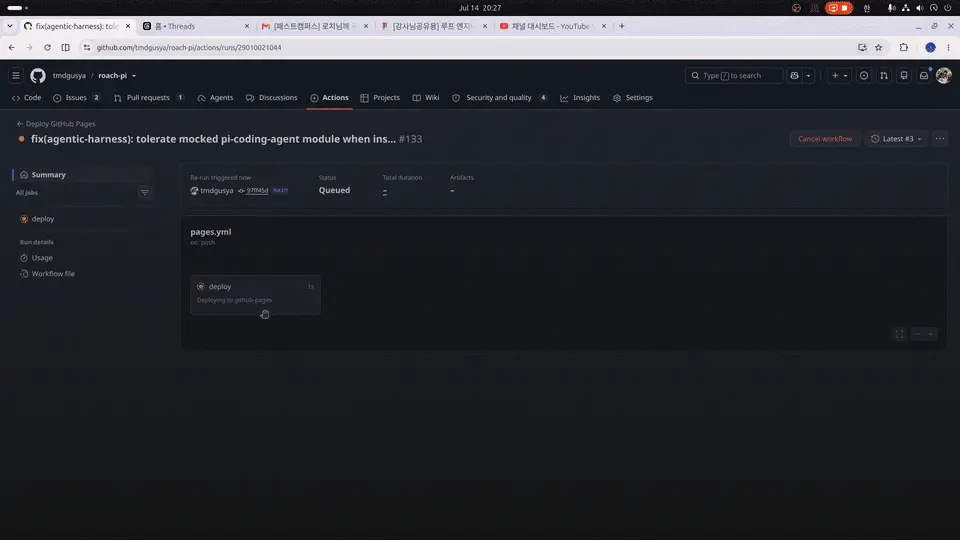Image resolution: width=960 pixels, height=540 pixels.
Task: Open the Insights tab
Action: (x=580, y=97)
